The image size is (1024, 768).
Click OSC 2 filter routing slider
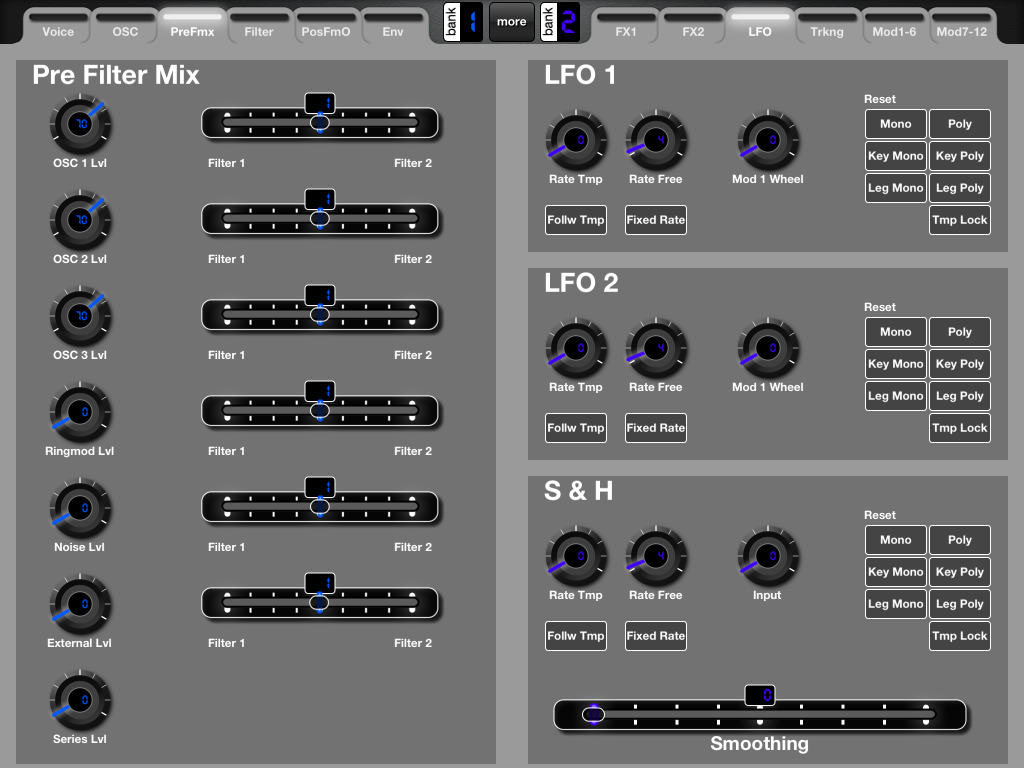pyautogui.click(x=320, y=219)
